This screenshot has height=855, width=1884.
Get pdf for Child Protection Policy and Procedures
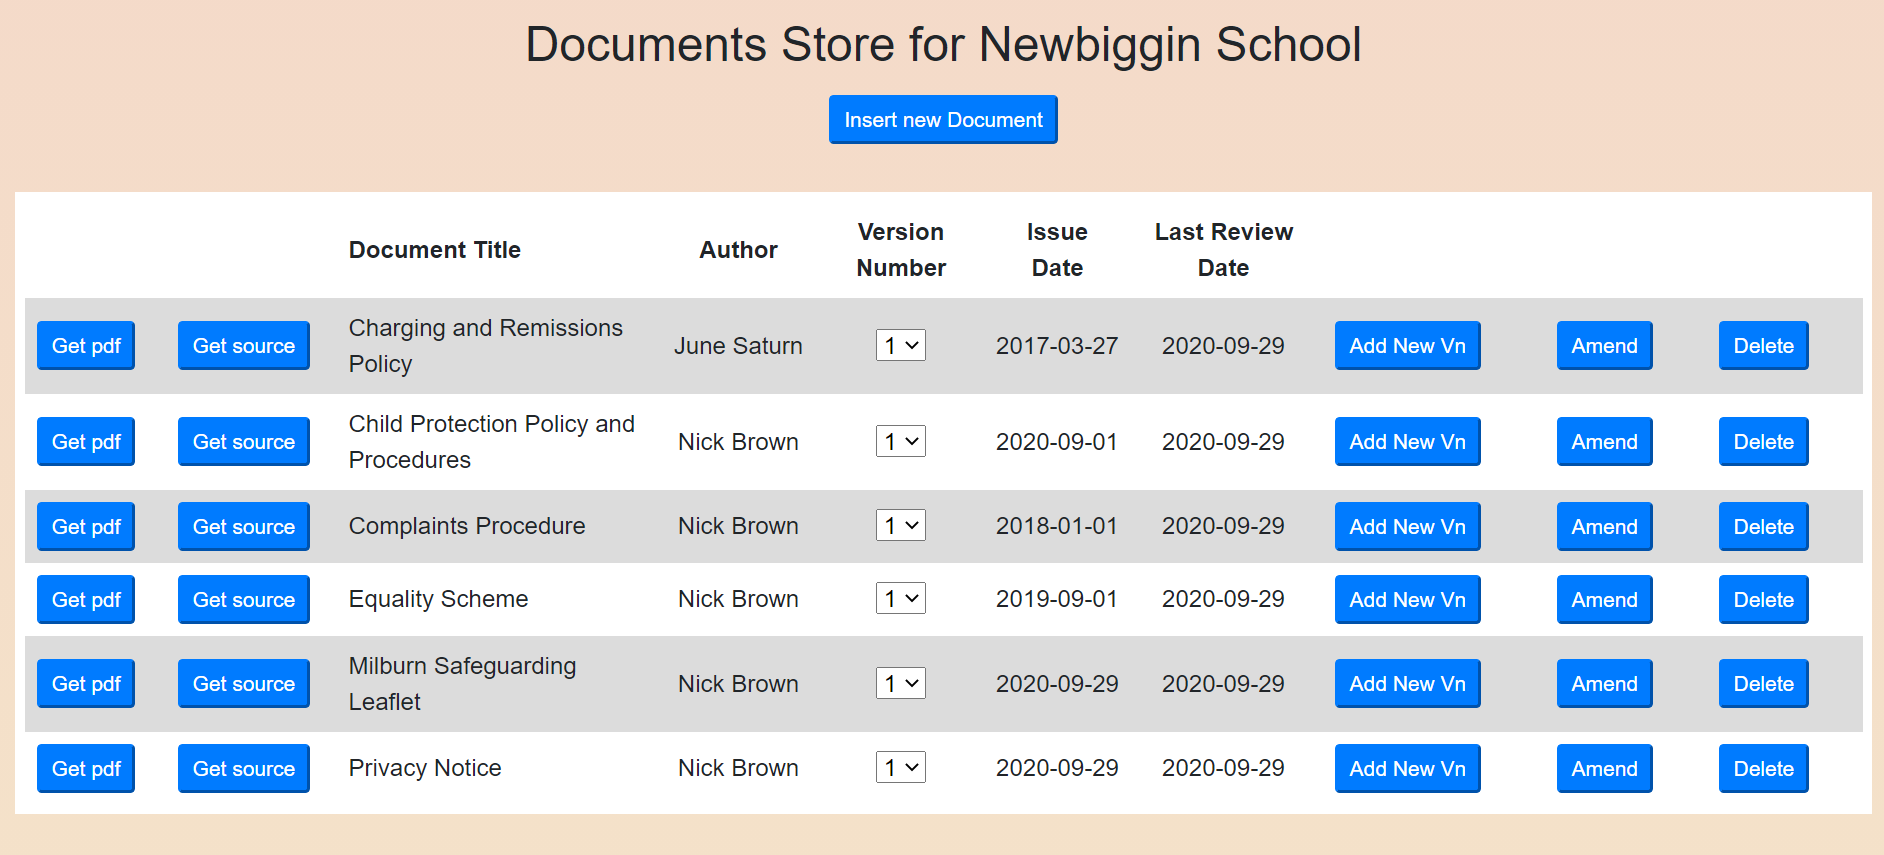[86, 442]
